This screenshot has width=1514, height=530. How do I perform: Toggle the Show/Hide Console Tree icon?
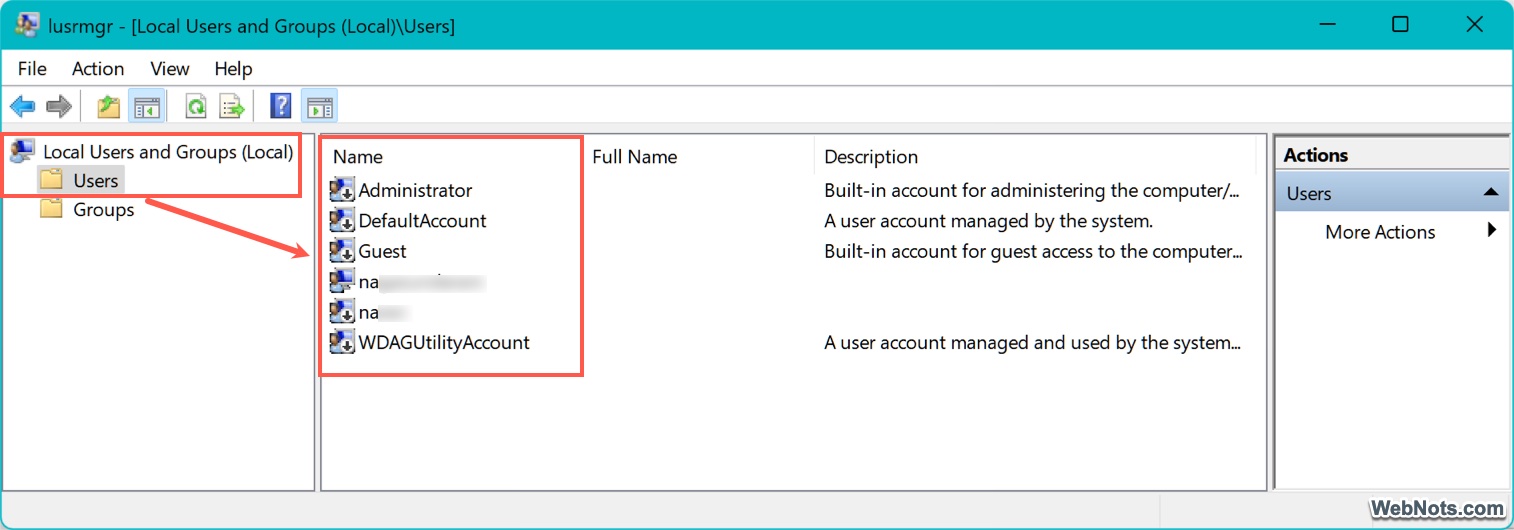point(147,106)
